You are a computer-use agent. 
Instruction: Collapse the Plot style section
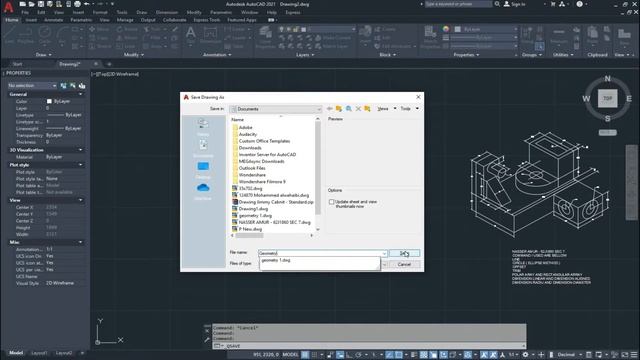click(x=80, y=165)
